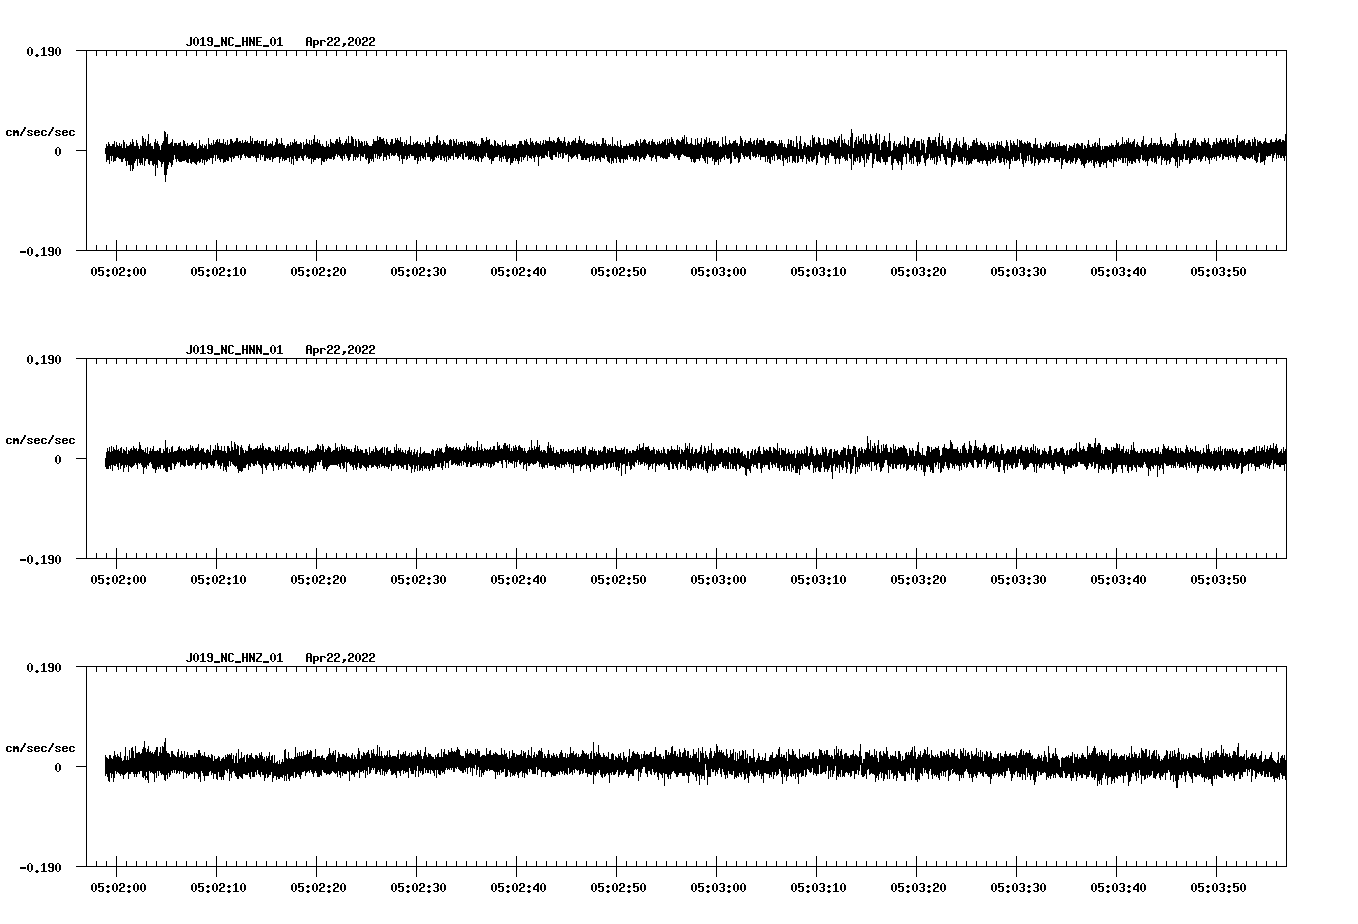Click the zero axis label of the HNE plot
Screen dimensions: 1358x924
(58, 151)
